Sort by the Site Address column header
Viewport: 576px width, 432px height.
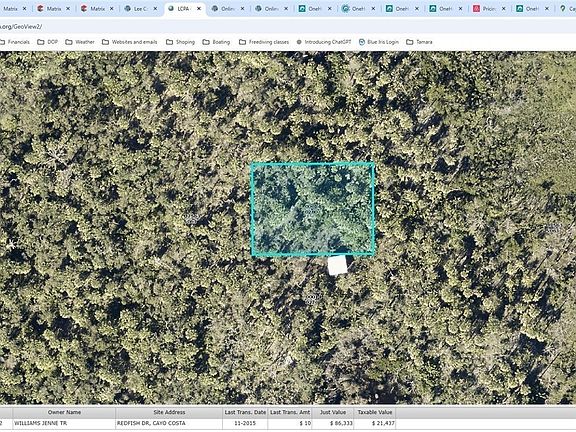[169, 413]
